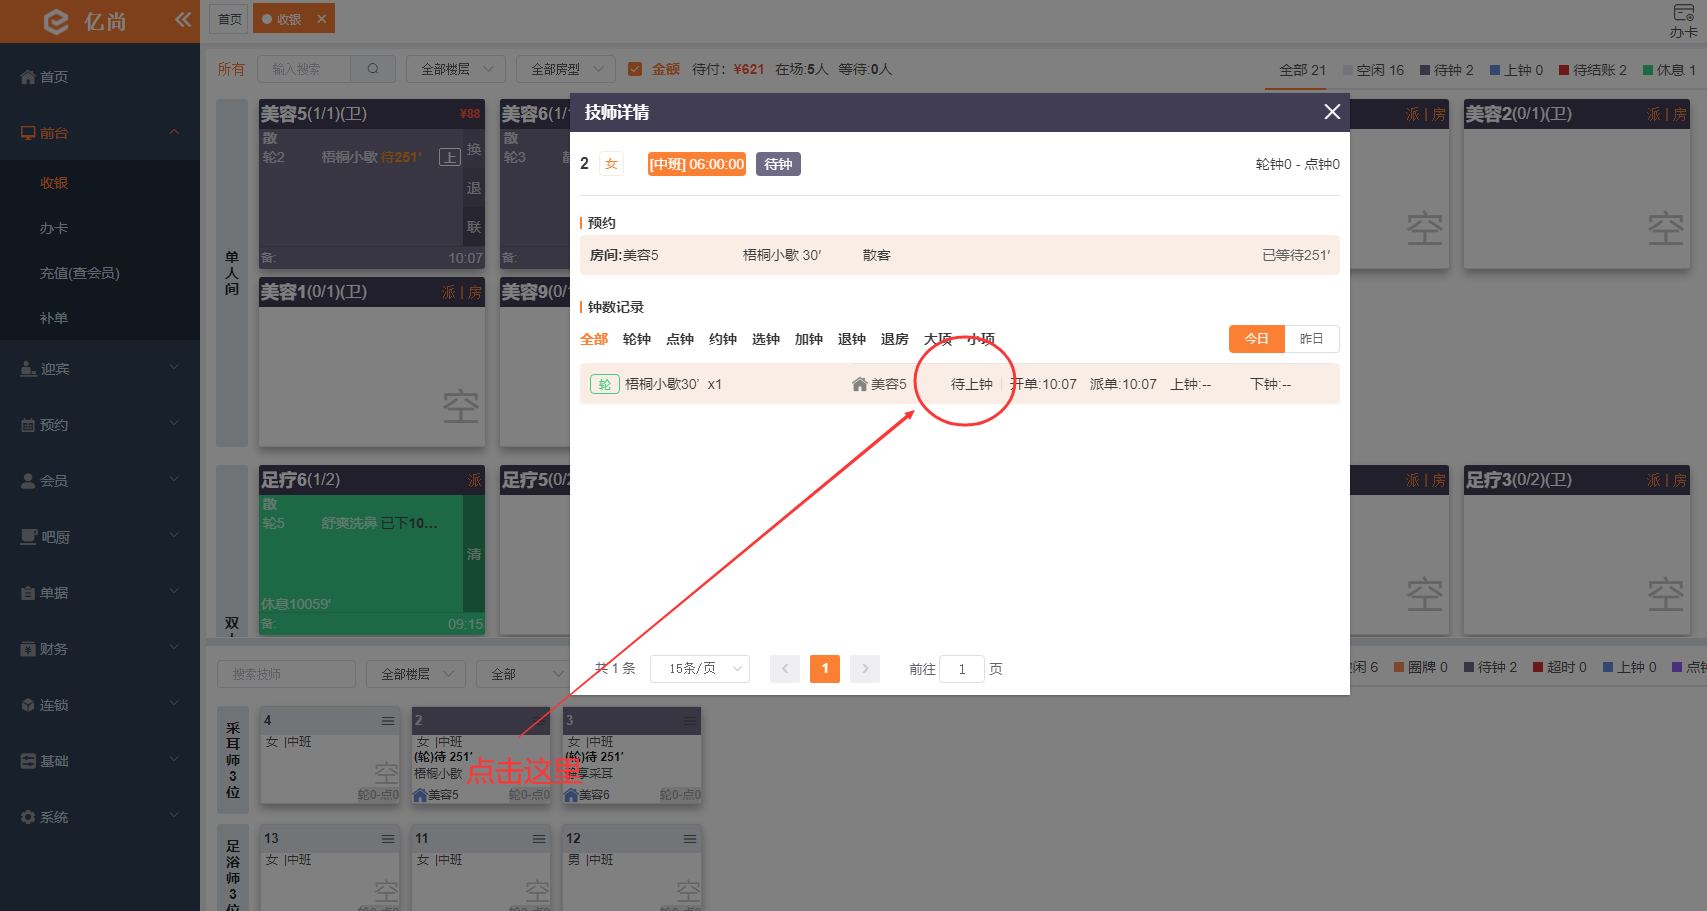This screenshot has width=1707, height=911.
Task: Click the search magnifier icon
Action: point(373,69)
